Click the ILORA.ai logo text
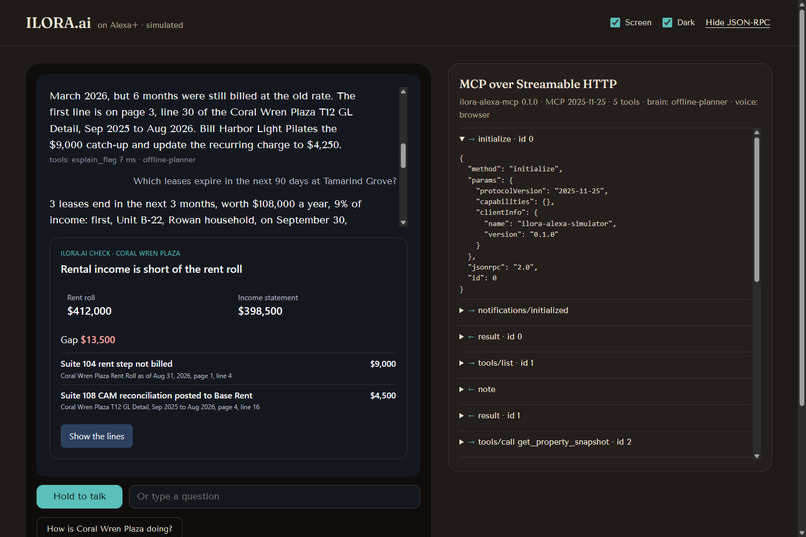806x537 pixels. (59, 23)
